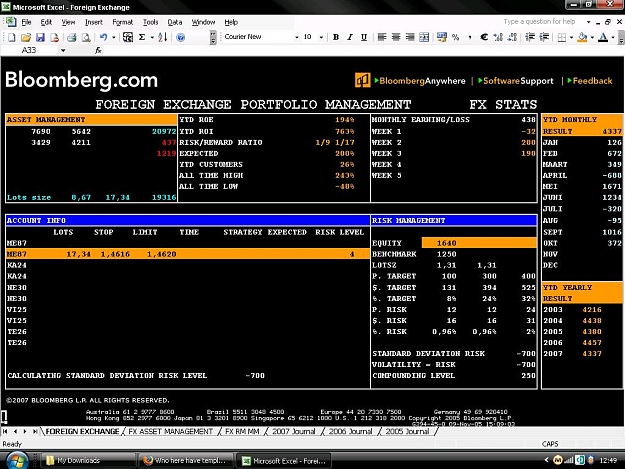This screenshot has height=469, width=625.
Task: Apply percent style to the cell
Action: coord(456,37)
